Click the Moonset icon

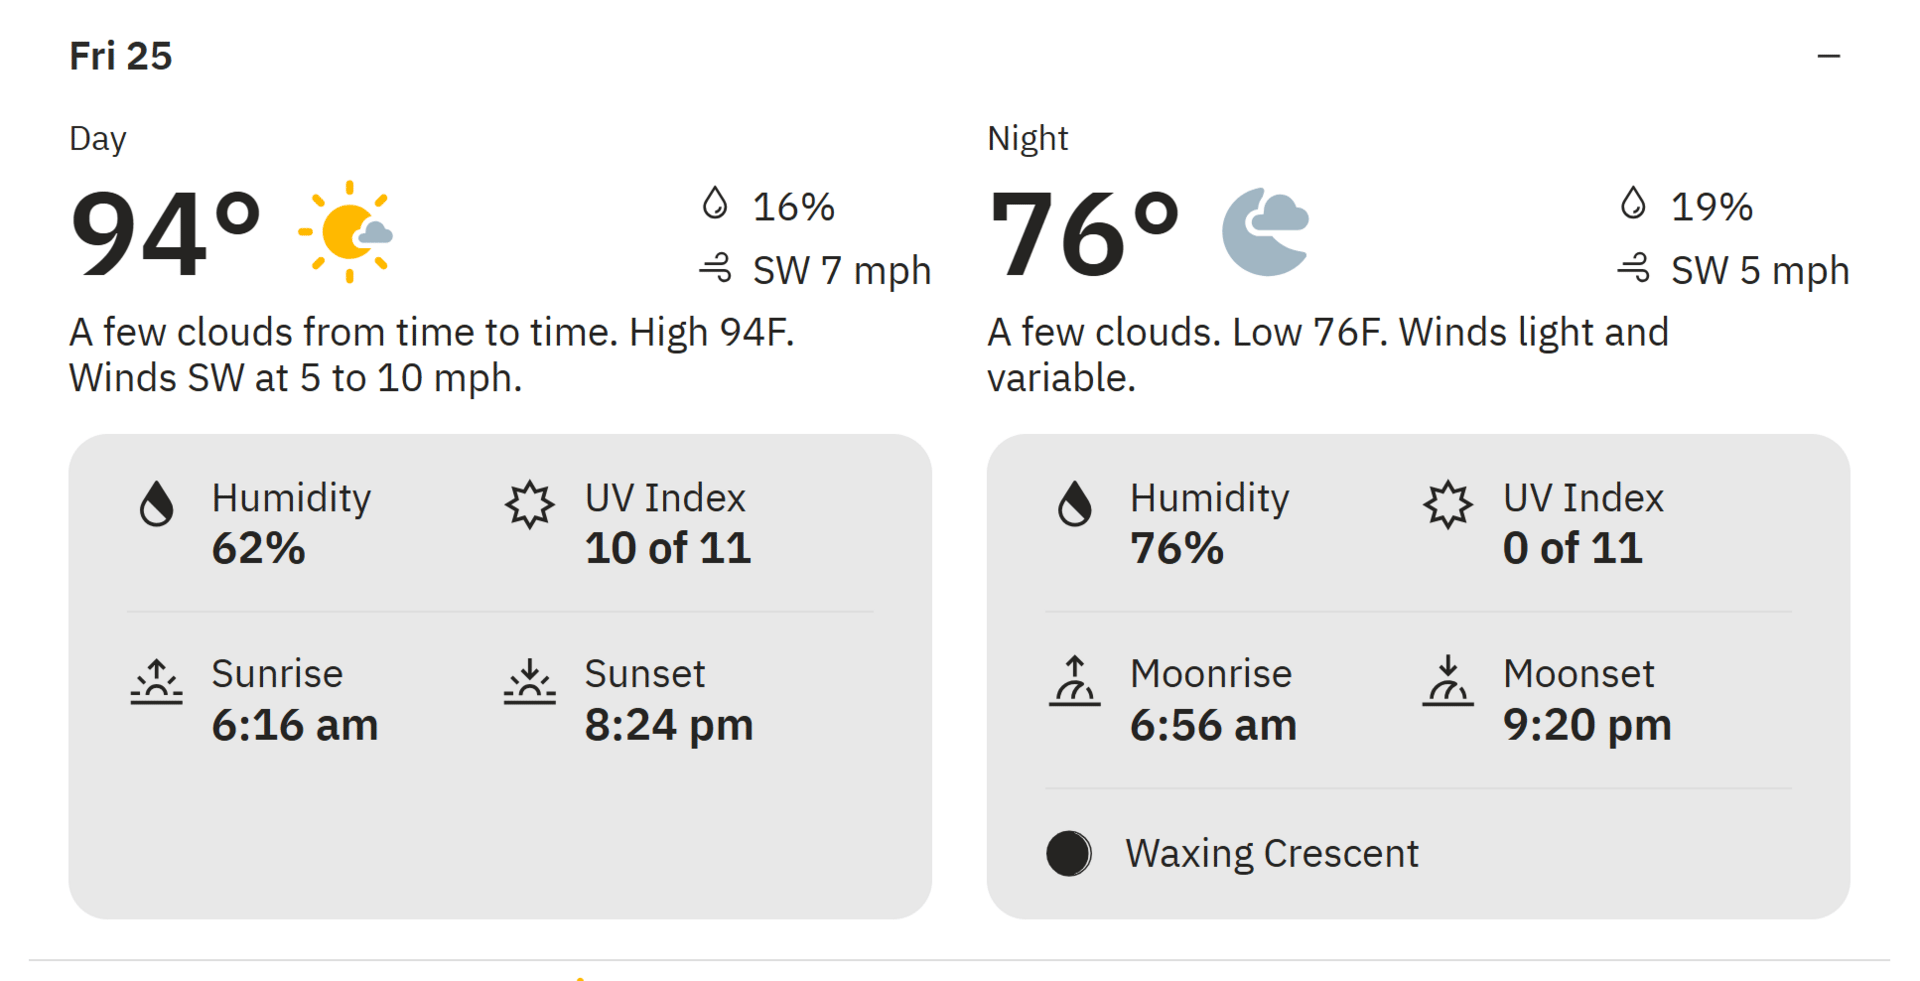tap(1447, 681)
